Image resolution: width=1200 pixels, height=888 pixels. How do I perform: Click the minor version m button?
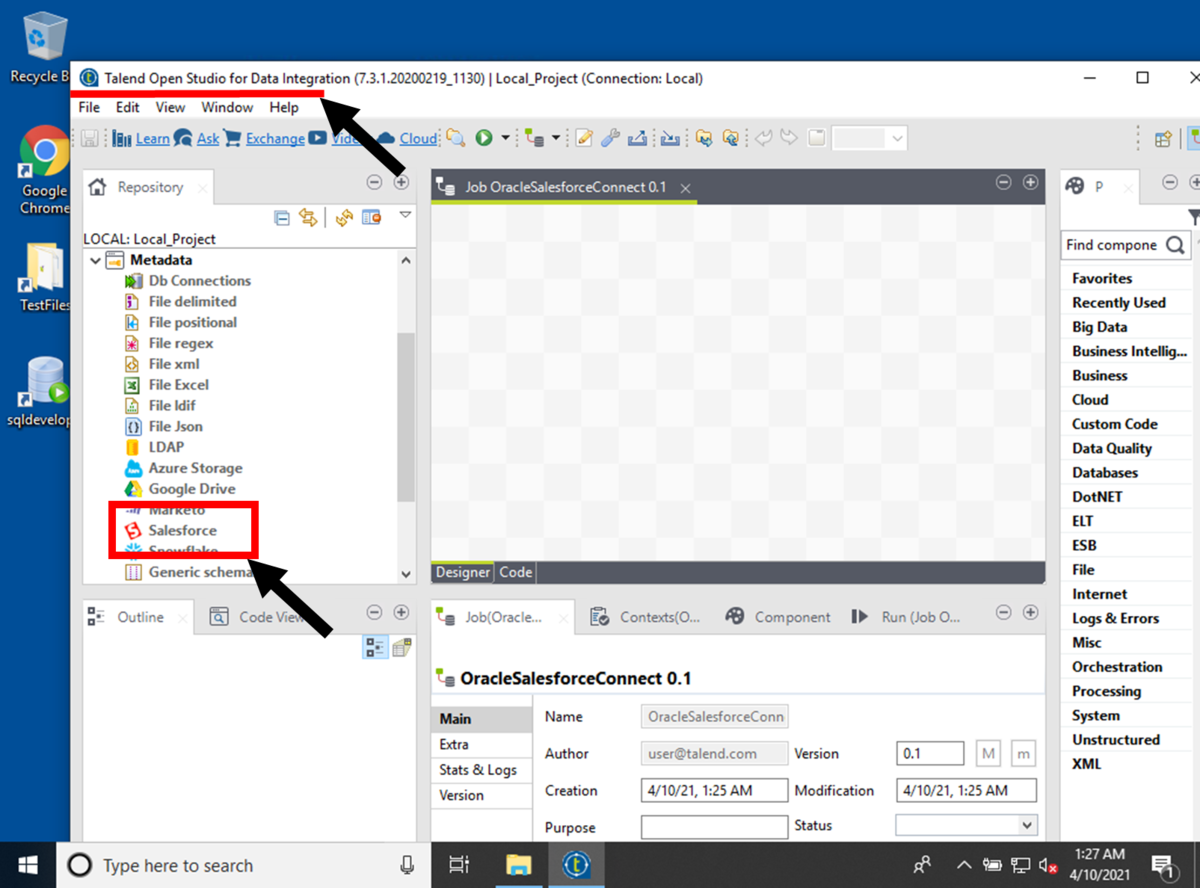click(1023, 753)
